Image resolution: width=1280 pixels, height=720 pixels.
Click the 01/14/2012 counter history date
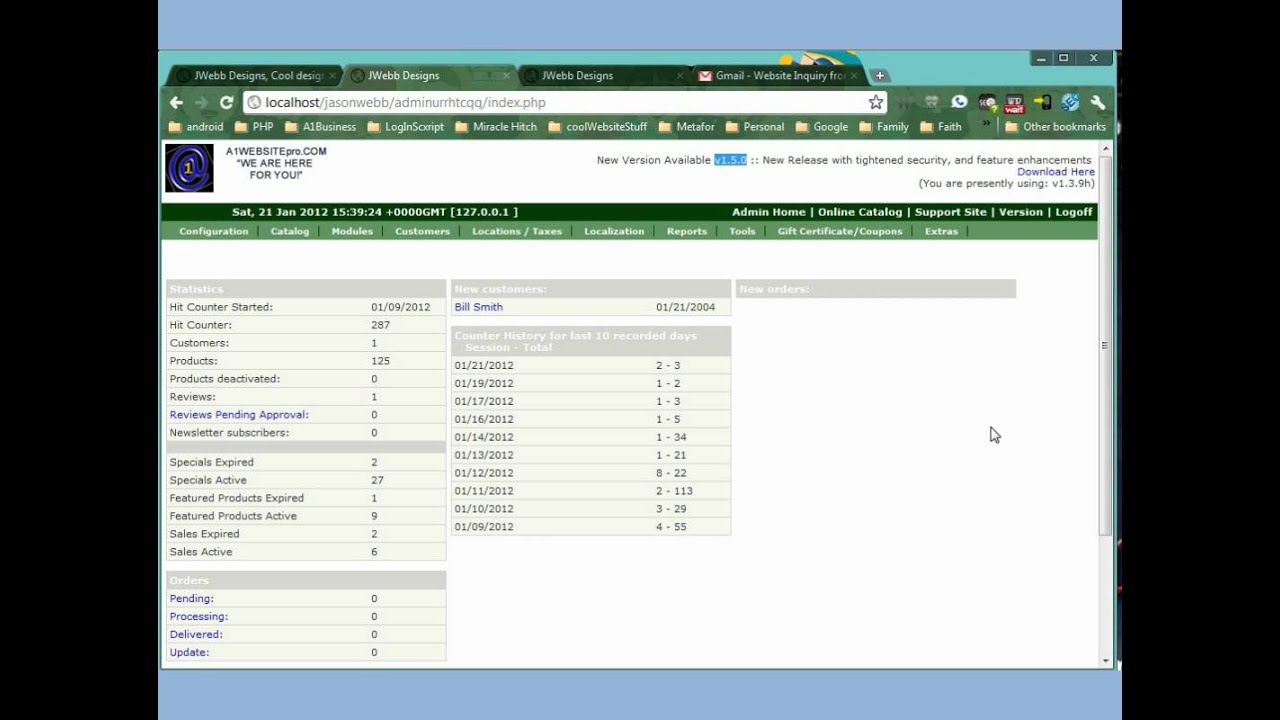[484, 437]
